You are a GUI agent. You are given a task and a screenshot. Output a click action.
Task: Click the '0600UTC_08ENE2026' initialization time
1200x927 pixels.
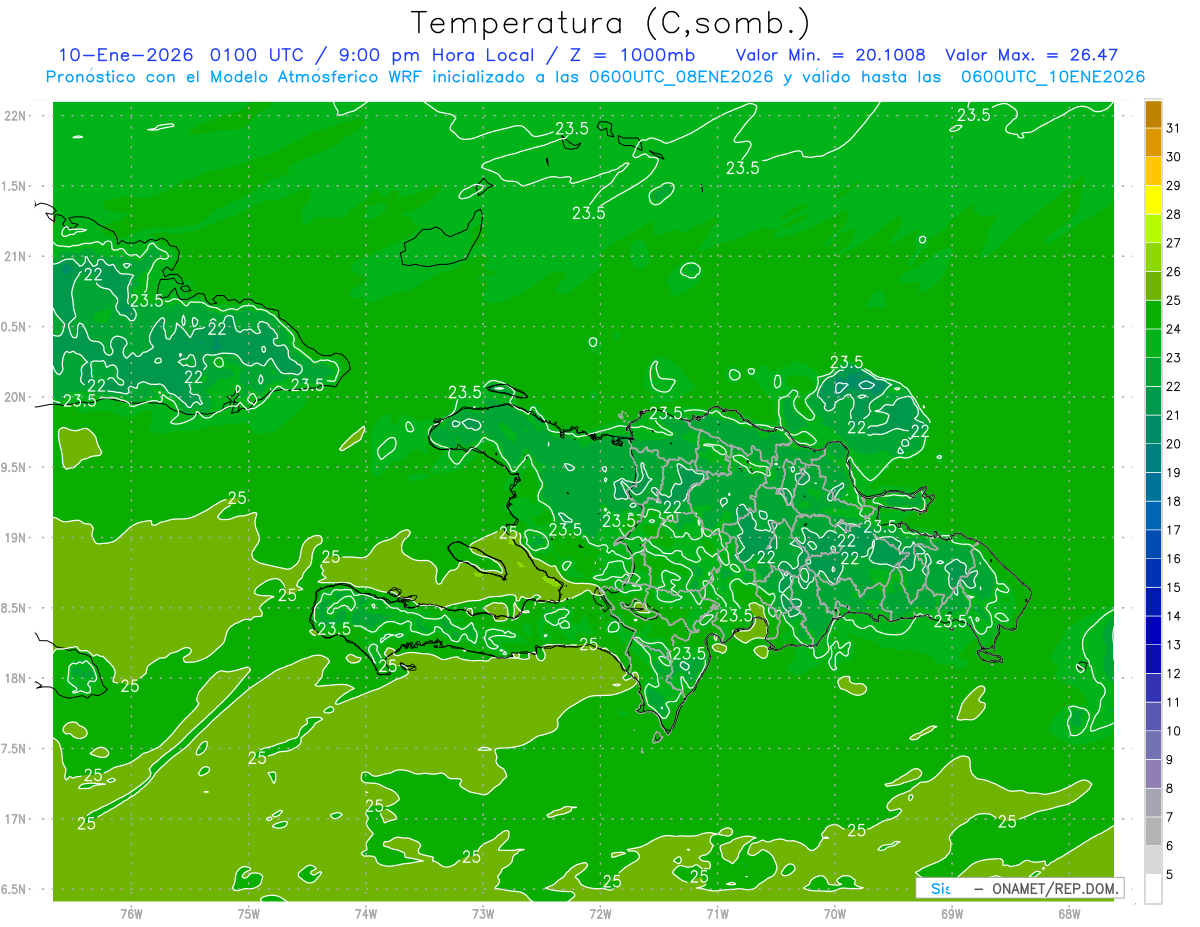point(682,77)
